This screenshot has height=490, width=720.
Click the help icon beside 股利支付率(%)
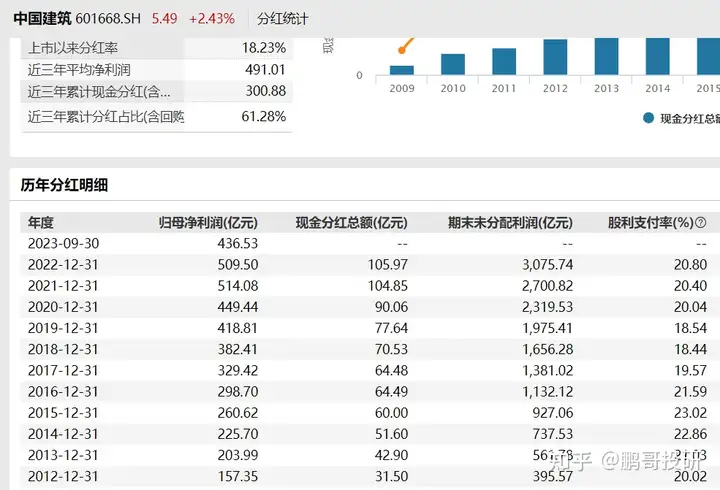point(701,223)
